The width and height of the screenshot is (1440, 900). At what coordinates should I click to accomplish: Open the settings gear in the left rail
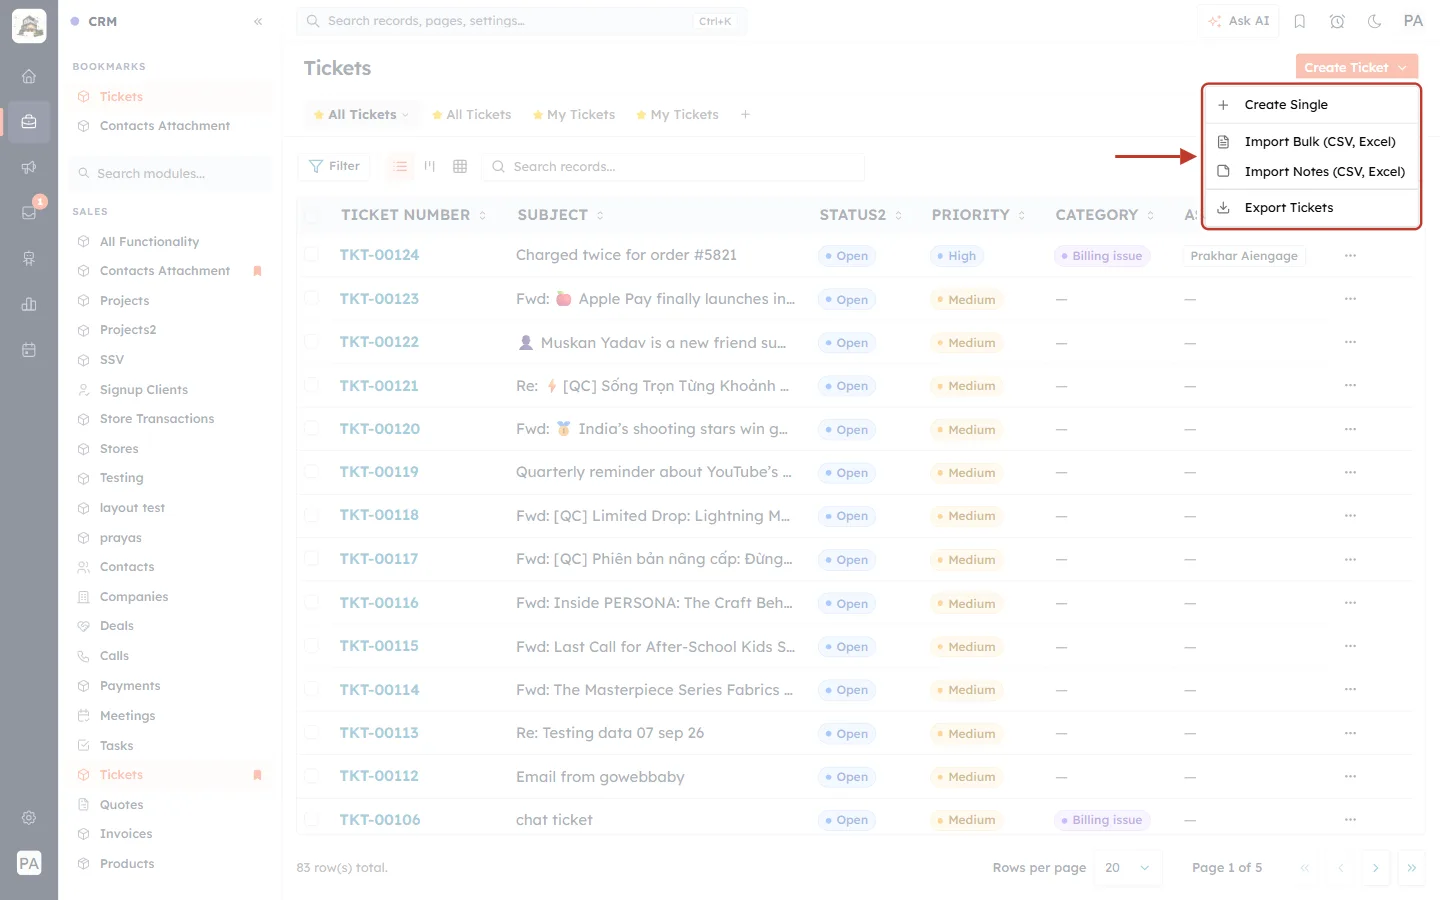click(29, 817)
